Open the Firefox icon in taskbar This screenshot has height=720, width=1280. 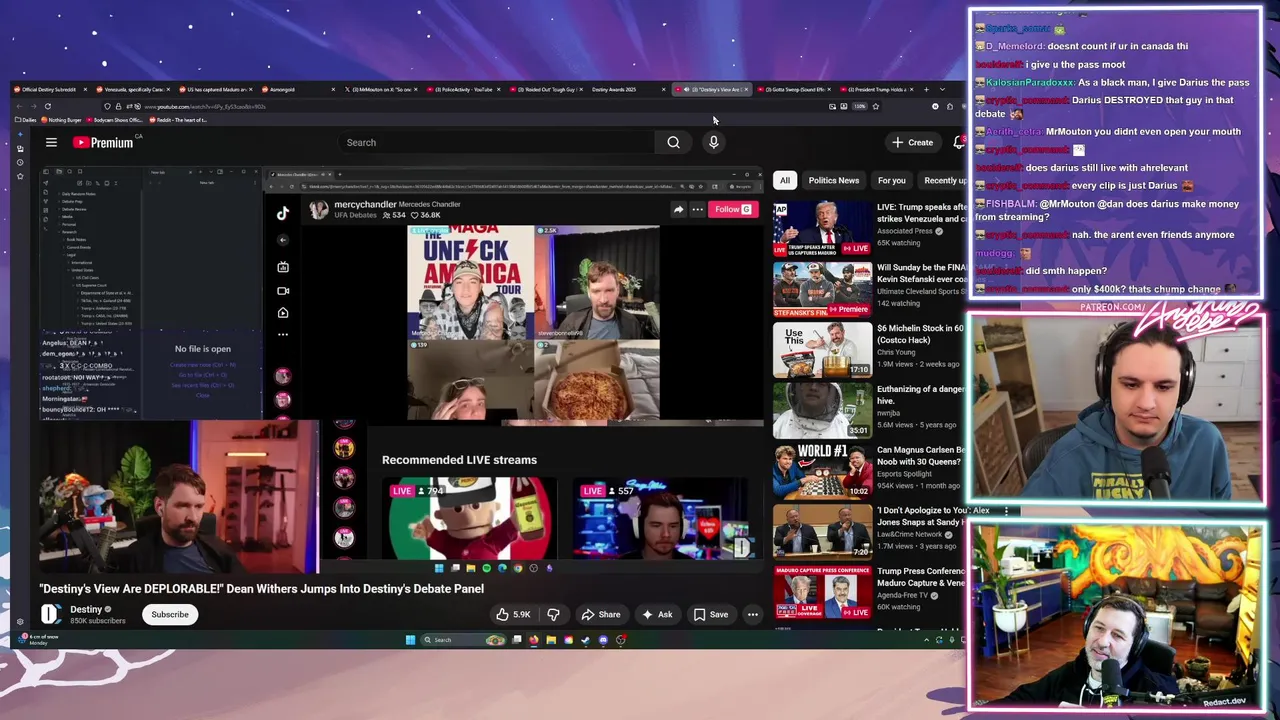click(x=534, y=640)
